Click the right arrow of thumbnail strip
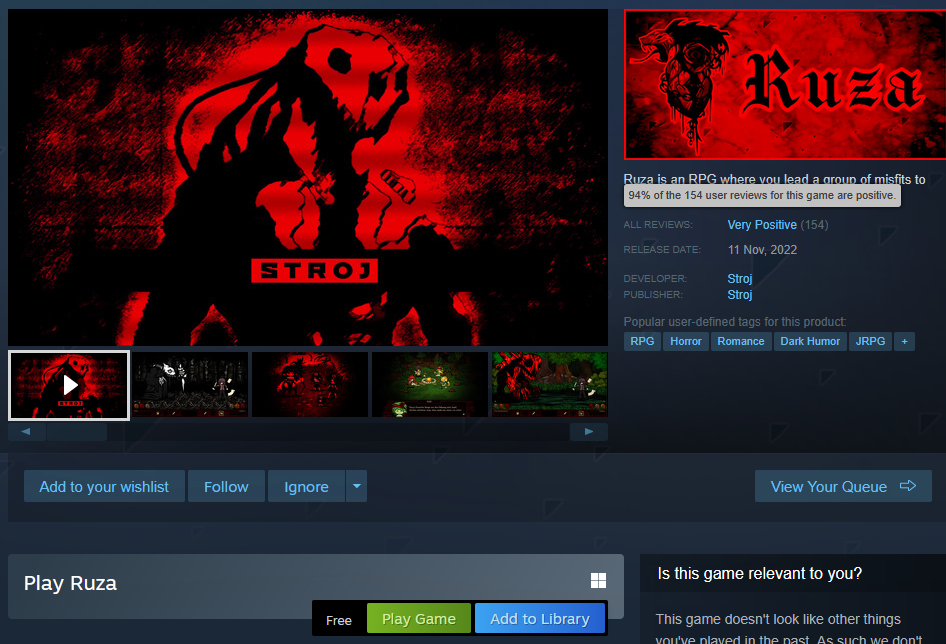Screen dimensions: 946x644 589,432
